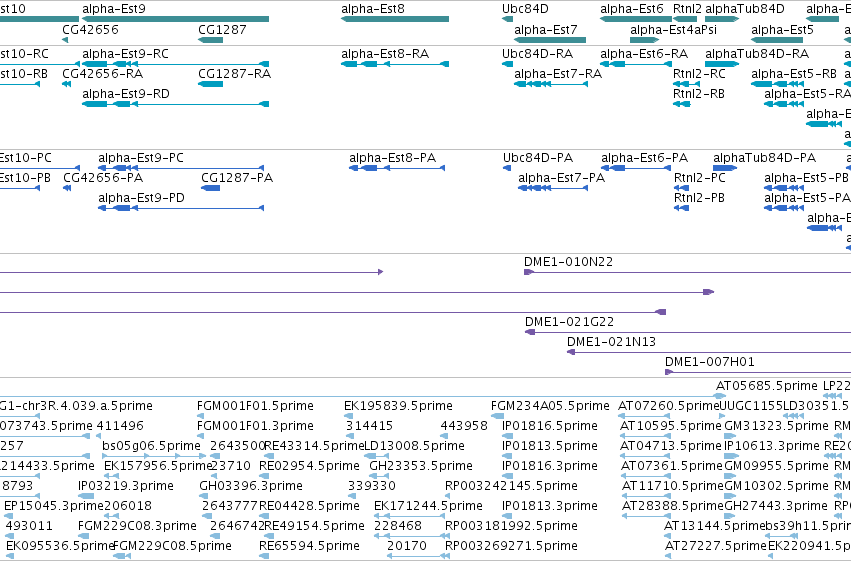851x561 pixels.
Task: Click the bs05g06.5prime EST label
Action: (151, 446)
